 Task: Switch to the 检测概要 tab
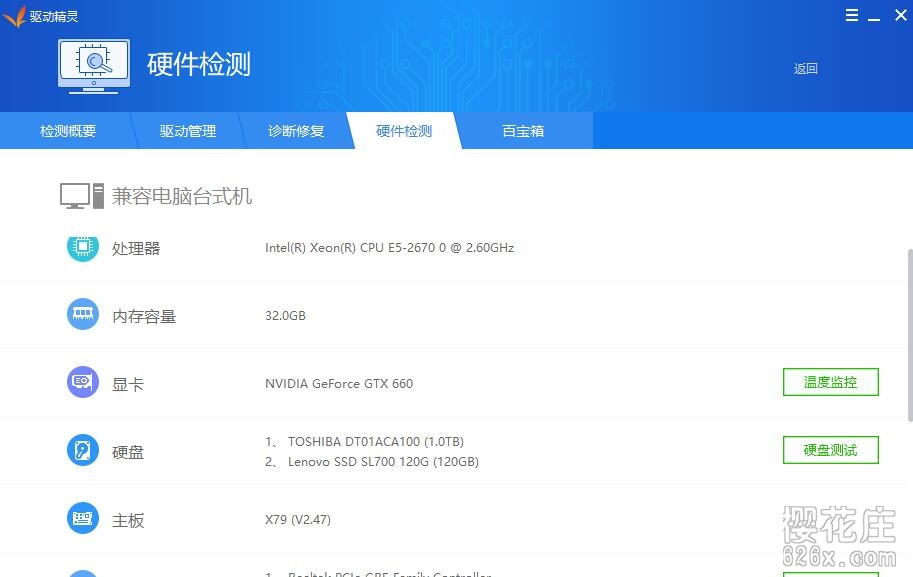point(68,131)
